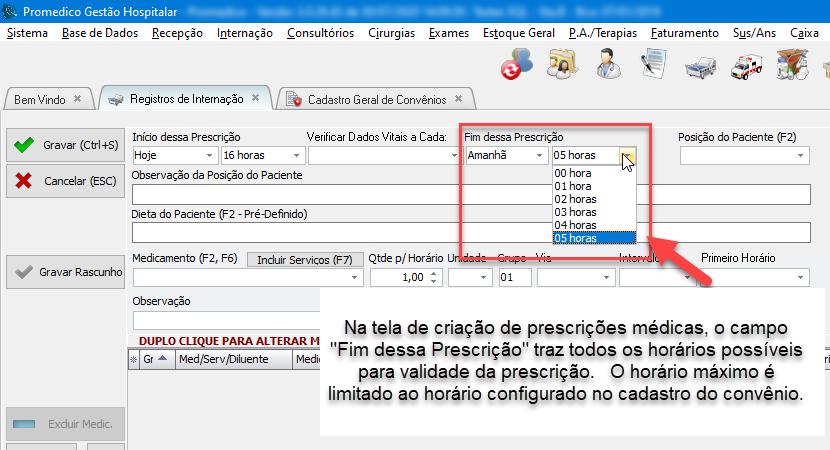The height and width of the screenshot is (450, 830).
Task: Expand the Início dessa Prescrição day dropdown
Action: click(209, 156)
